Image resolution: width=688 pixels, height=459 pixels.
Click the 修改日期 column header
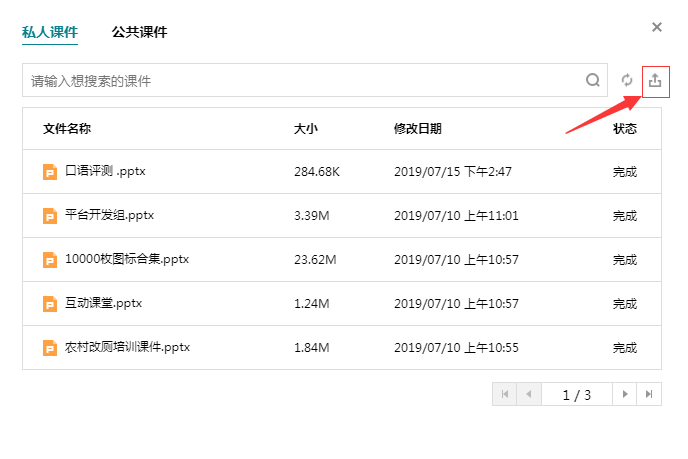coord(417,129)
